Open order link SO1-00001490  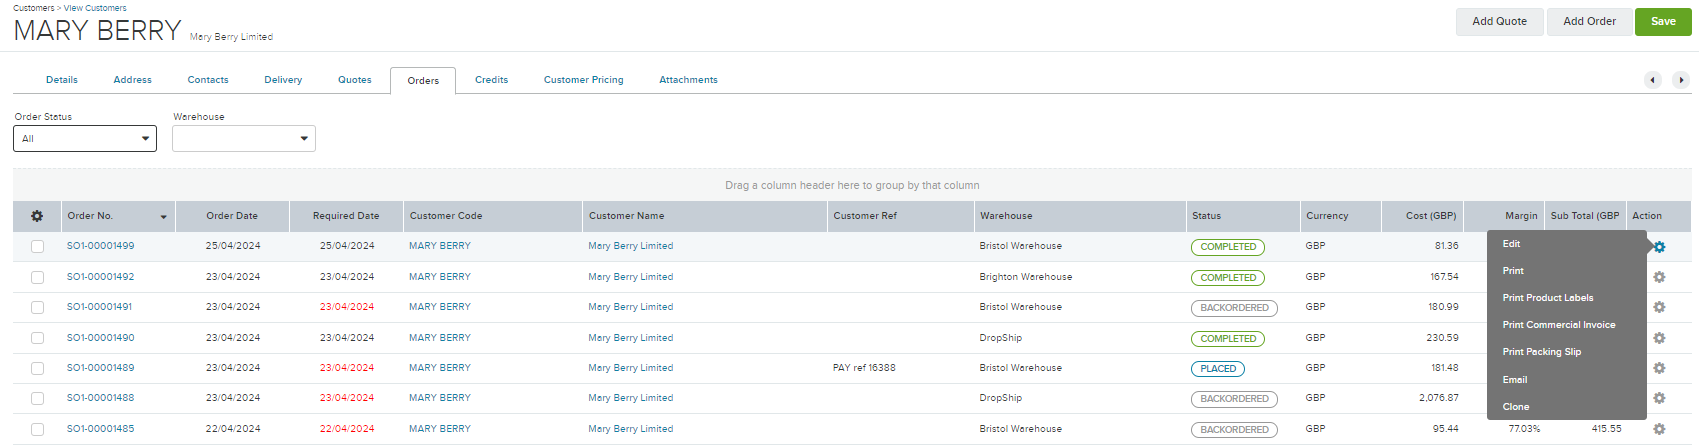pos(100,338)
